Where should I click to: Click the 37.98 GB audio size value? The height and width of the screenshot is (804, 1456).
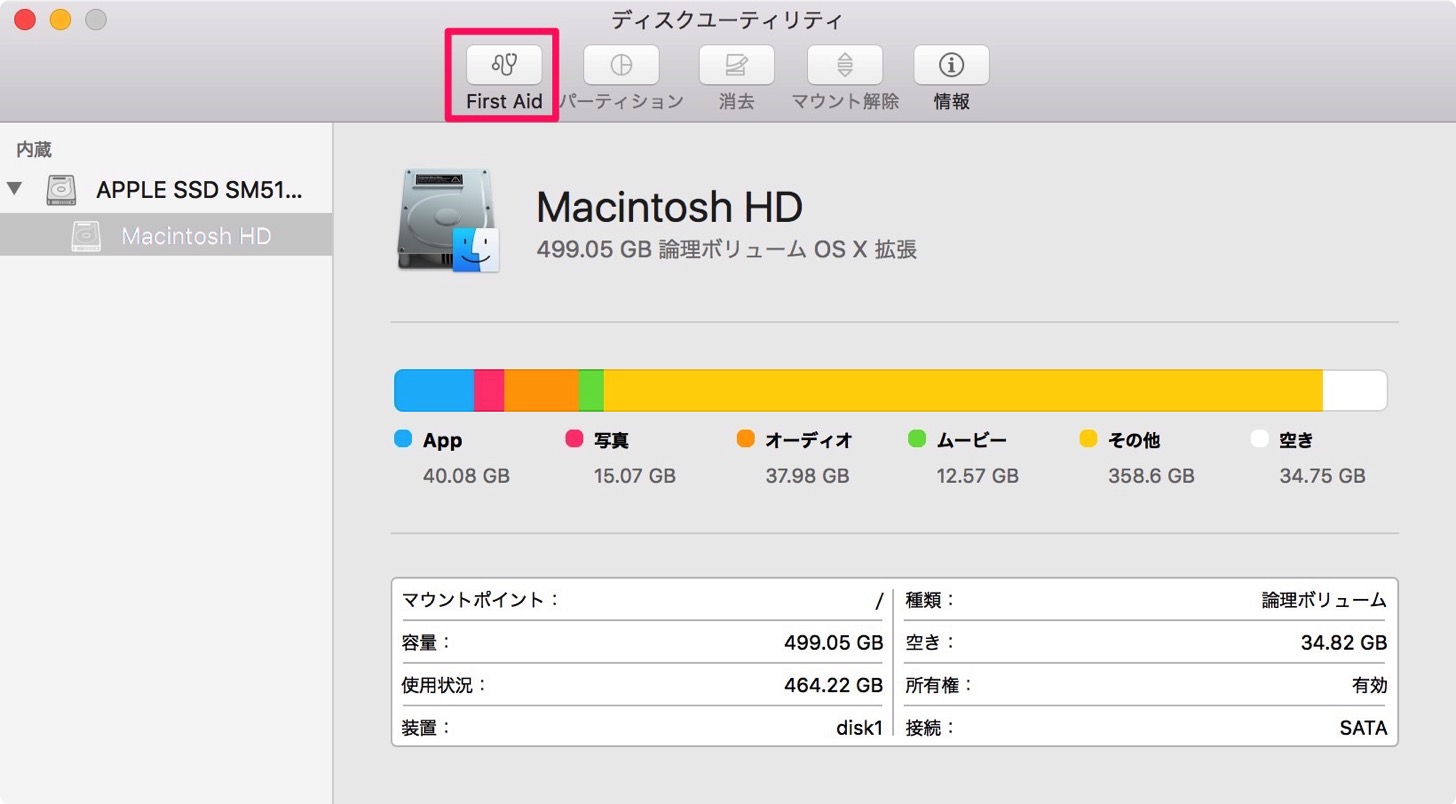tap(808, 476)
